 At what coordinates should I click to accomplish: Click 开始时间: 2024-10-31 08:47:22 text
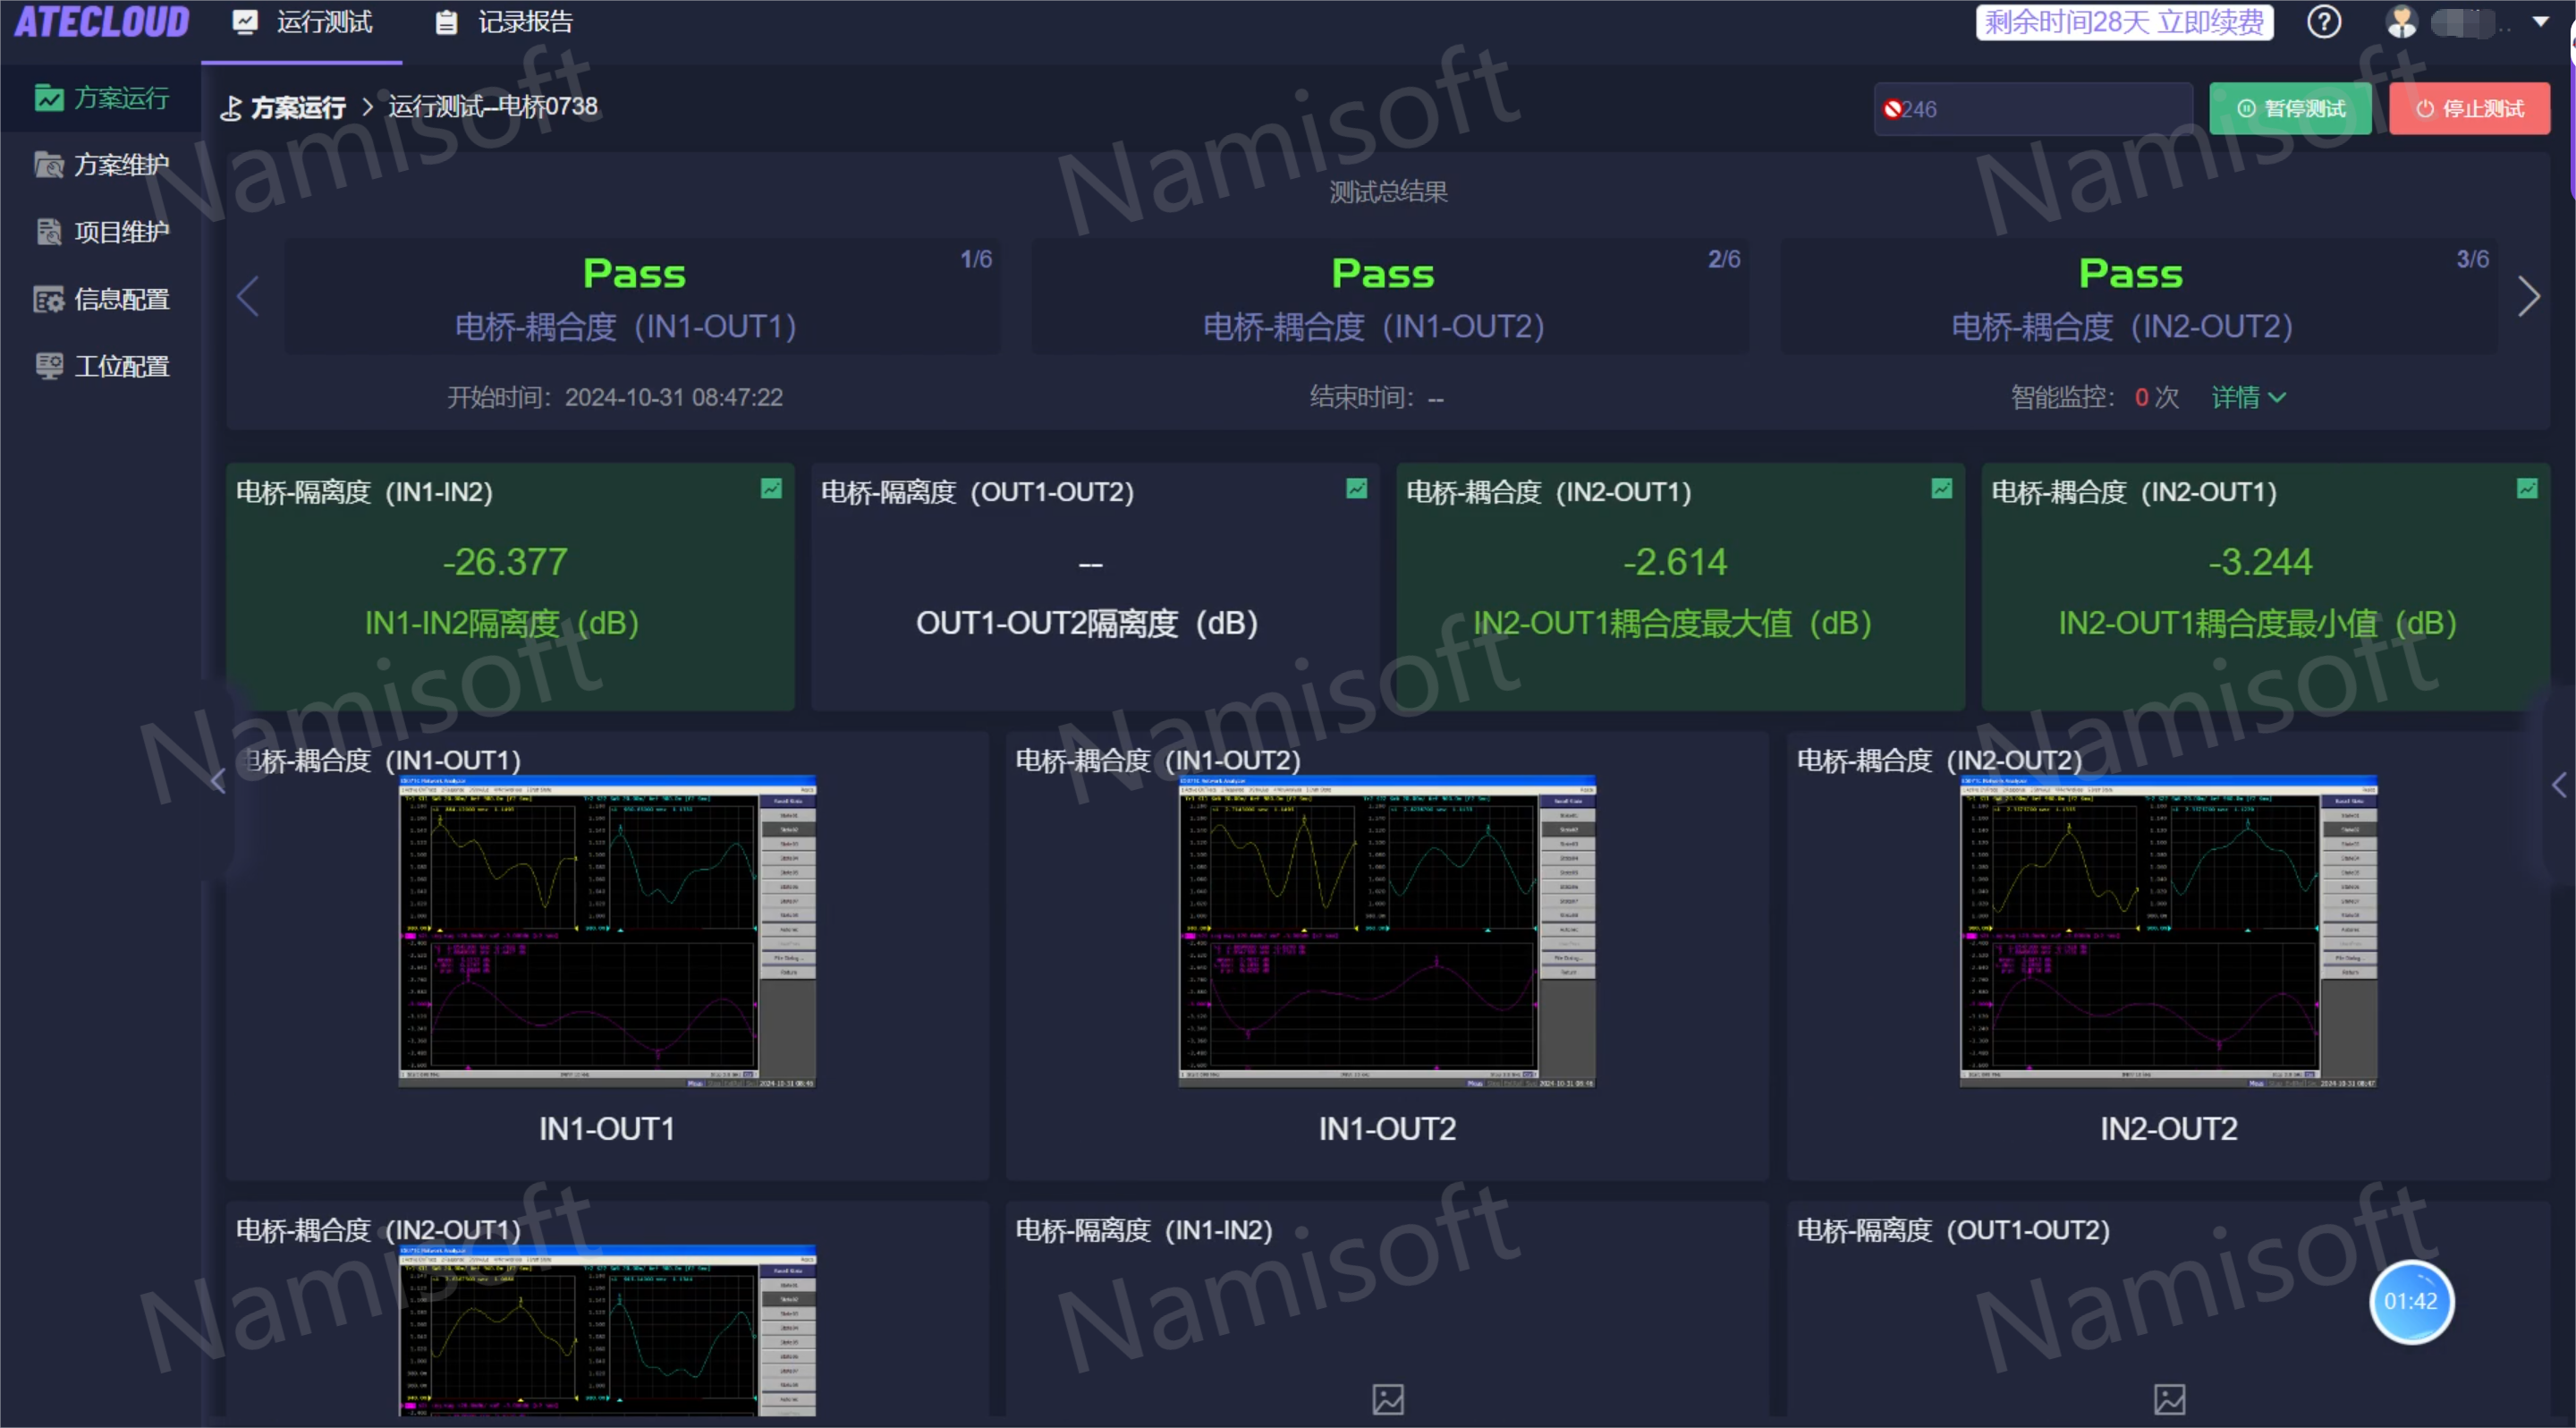615,397
